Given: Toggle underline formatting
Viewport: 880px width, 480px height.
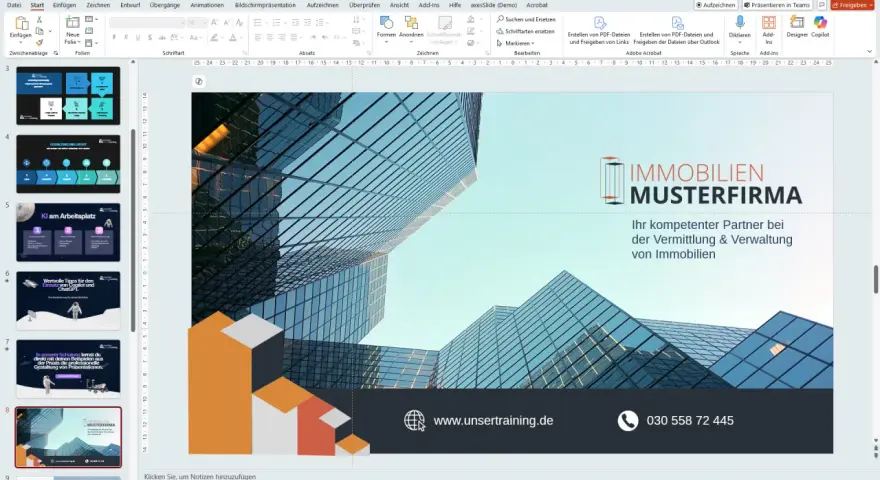Looking at the screenshot, I should [x=138, y=38].
